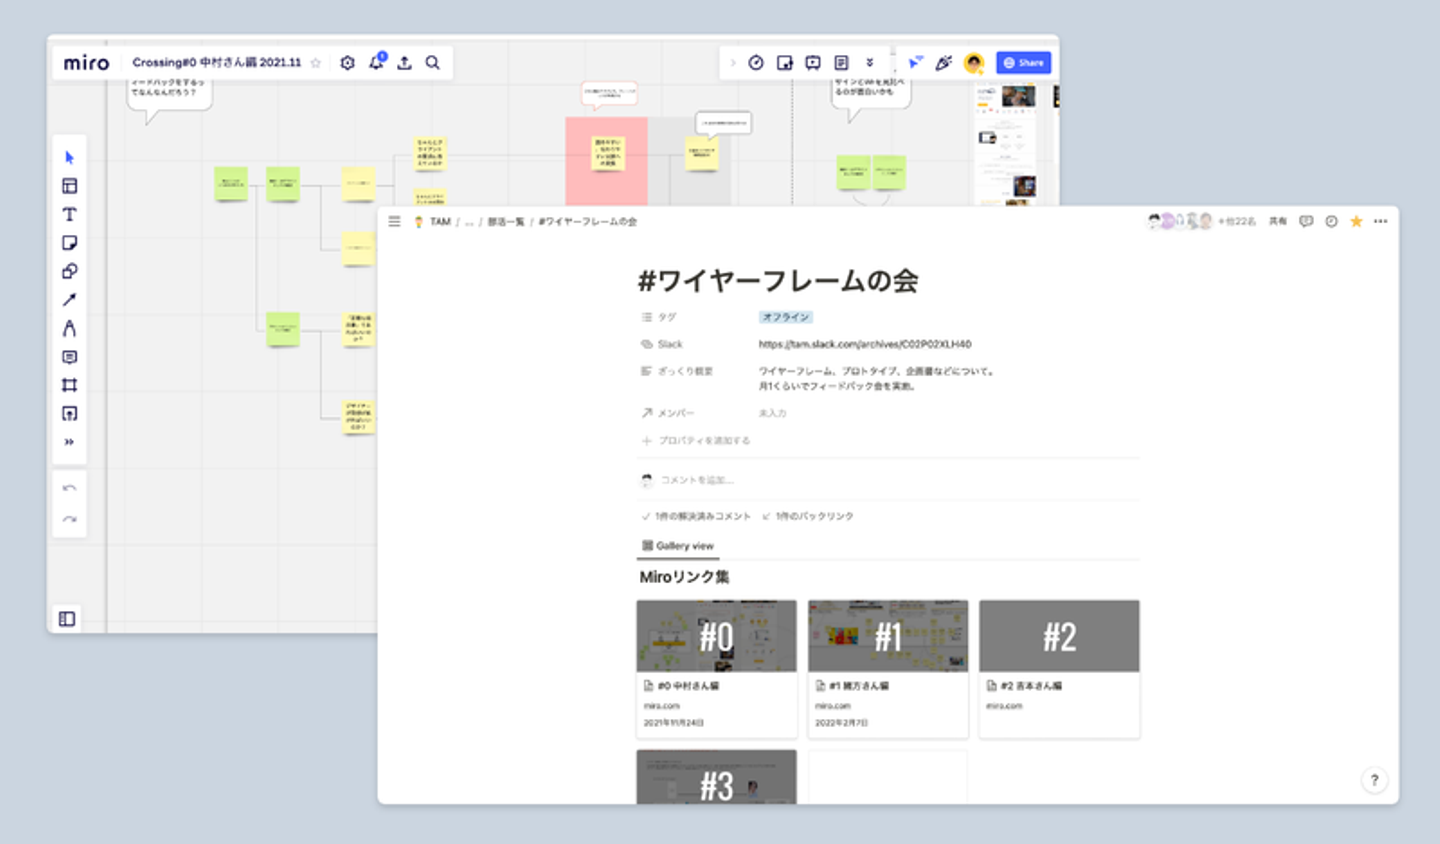
Task: Open Miro board settings gear
Action: (347, 63)
